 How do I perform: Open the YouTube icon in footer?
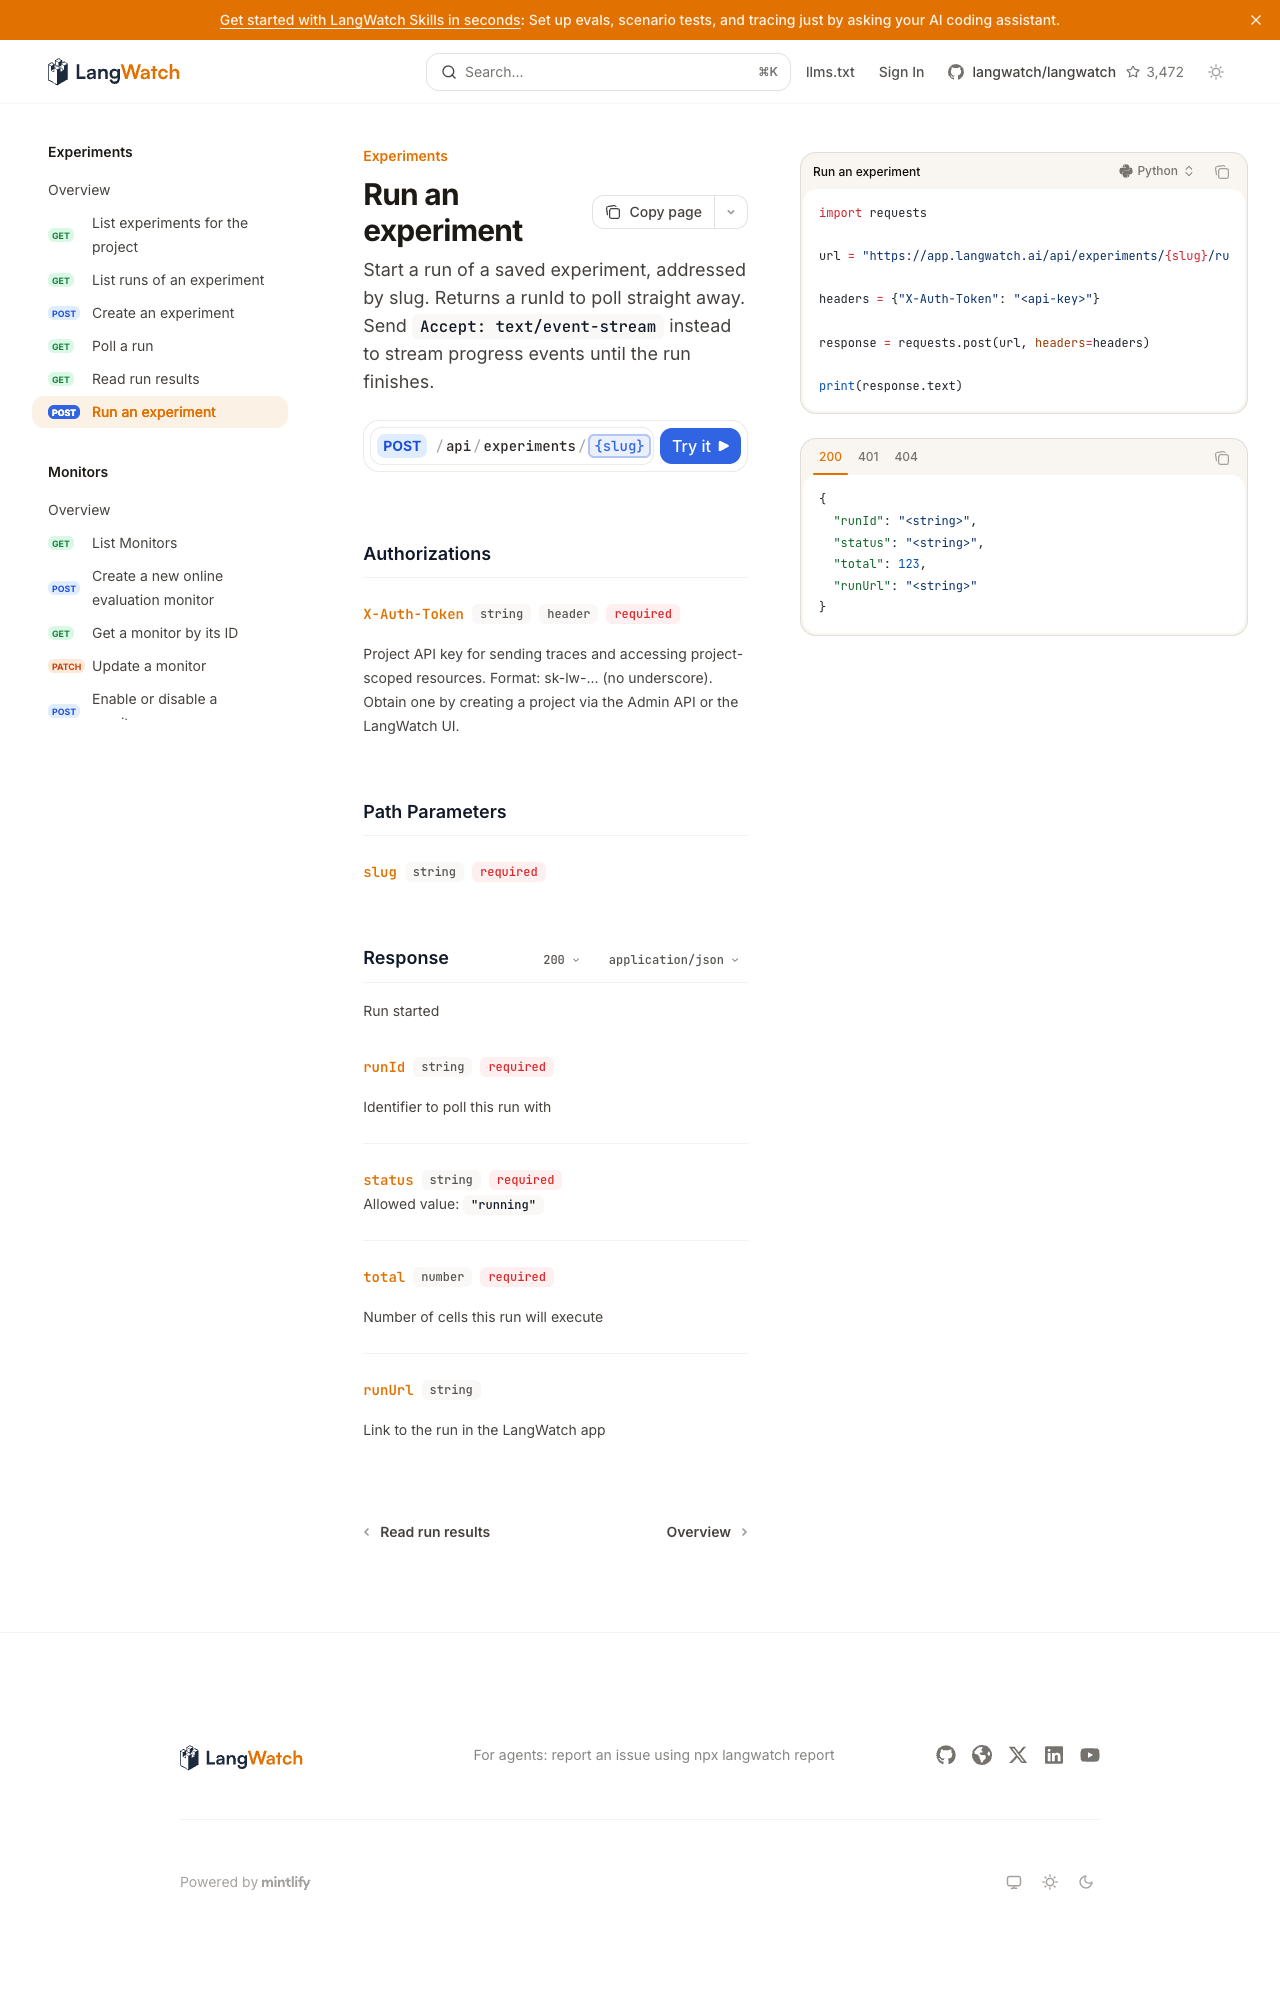pyautogui.click(x=1090, y=1755)
